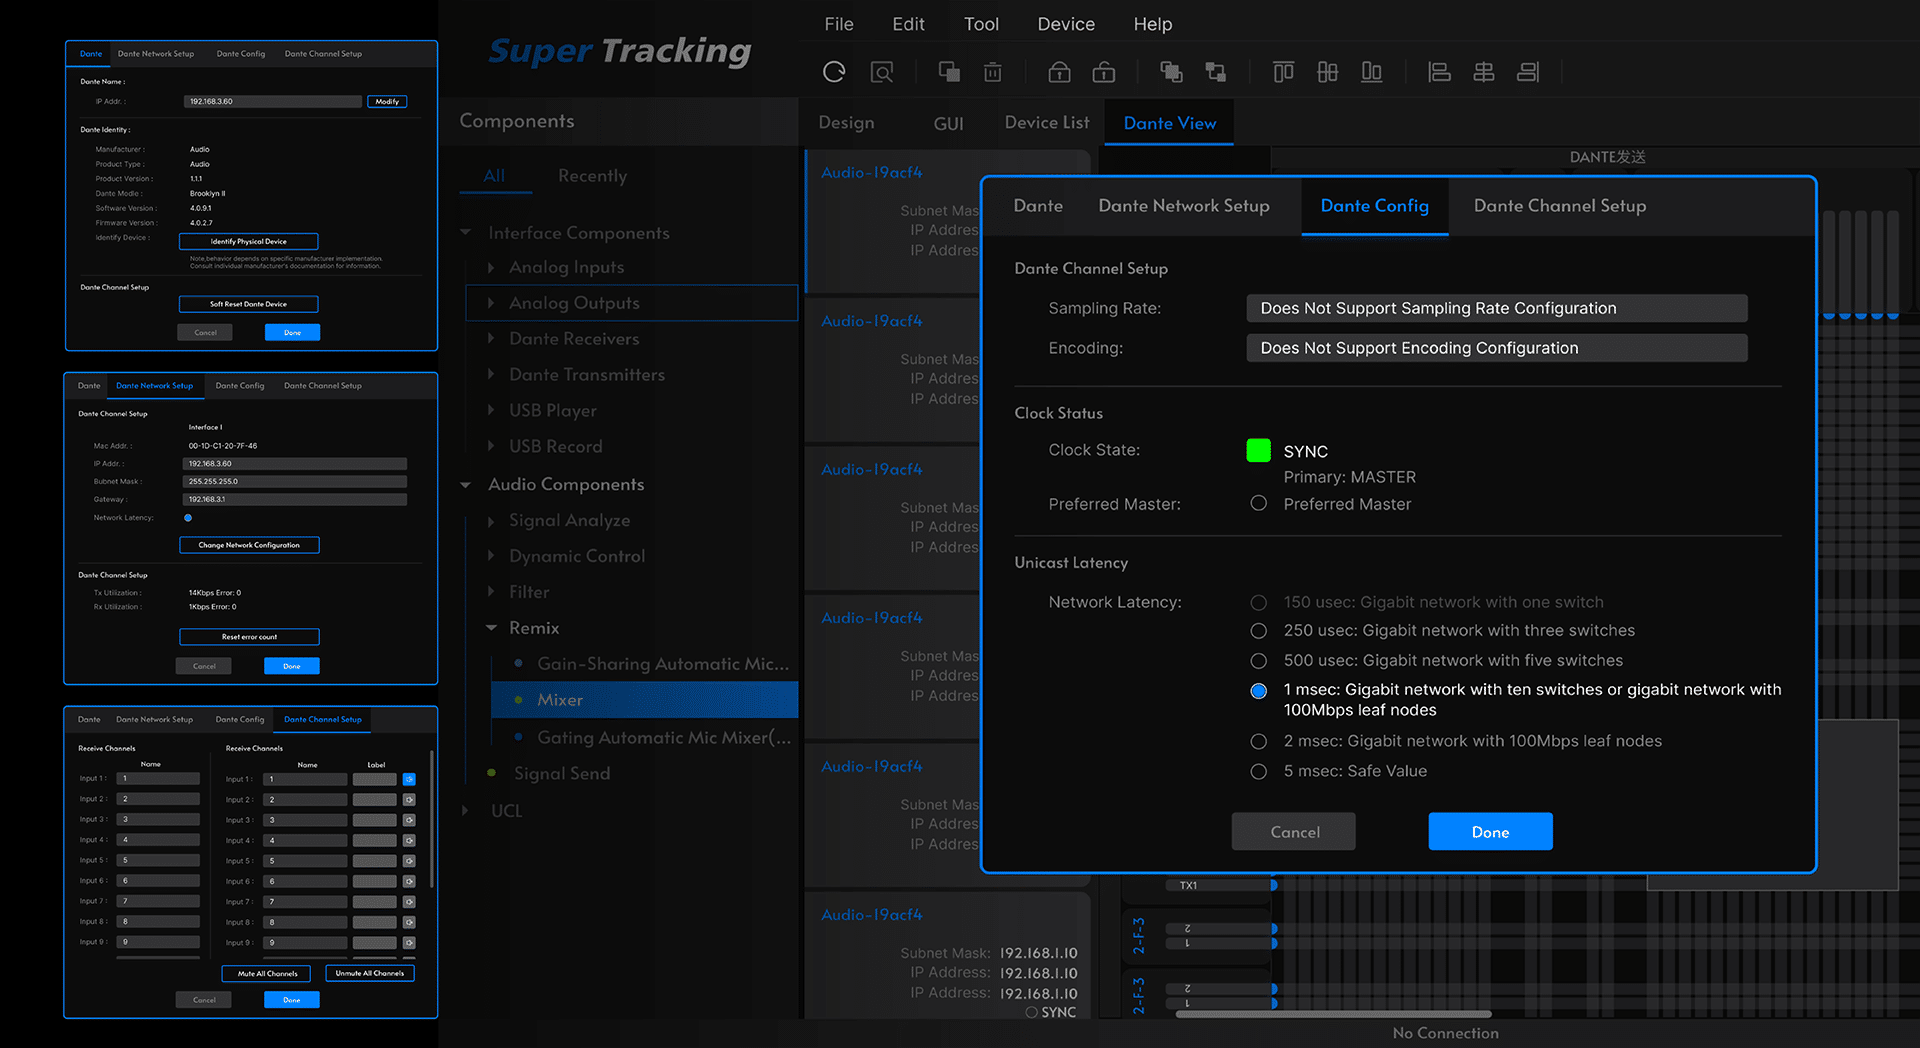Open the Device menu

1065,24
